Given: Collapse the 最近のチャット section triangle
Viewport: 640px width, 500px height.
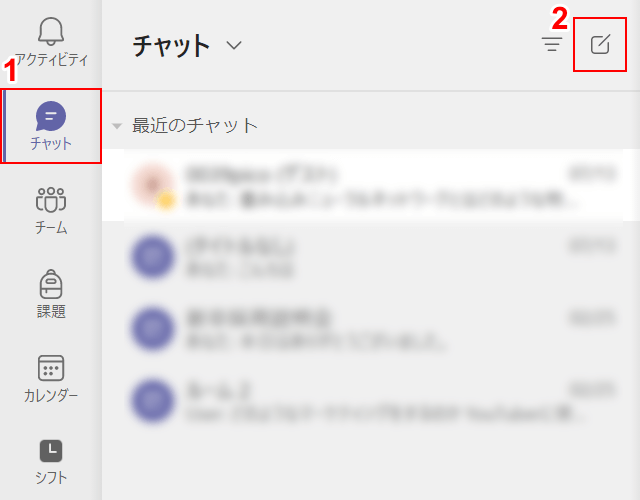Looking at the screenshot, I should [x=117, y=126].
